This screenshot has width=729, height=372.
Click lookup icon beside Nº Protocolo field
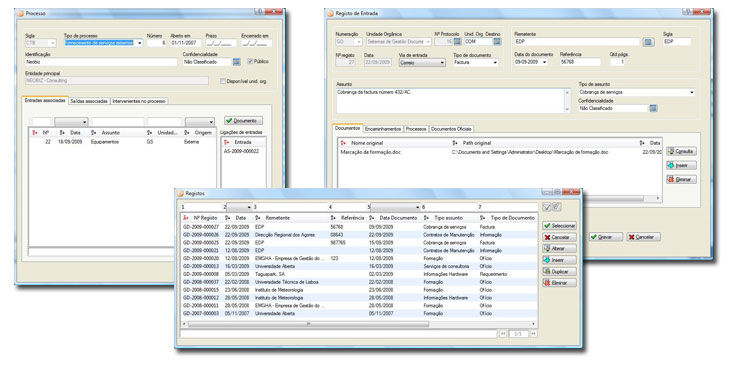click(x=457, y=41)
